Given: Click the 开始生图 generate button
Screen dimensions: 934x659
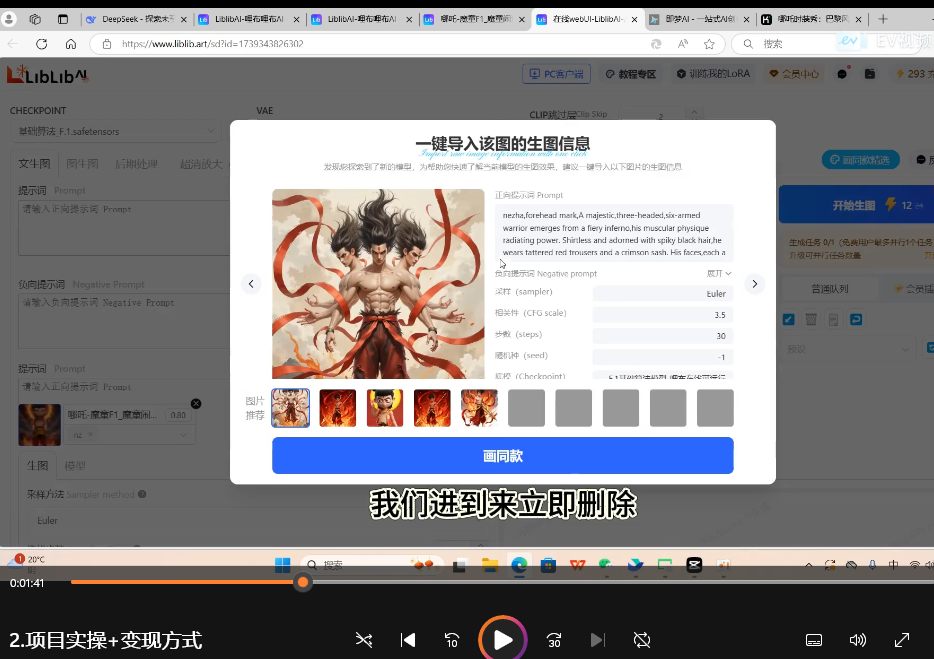Looking at the screenshot, I should (856, 205).
